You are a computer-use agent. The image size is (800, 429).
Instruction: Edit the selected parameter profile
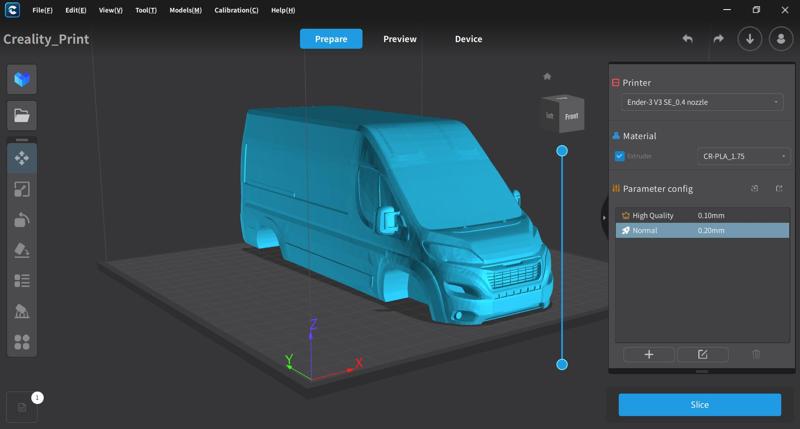coord(703,354)
